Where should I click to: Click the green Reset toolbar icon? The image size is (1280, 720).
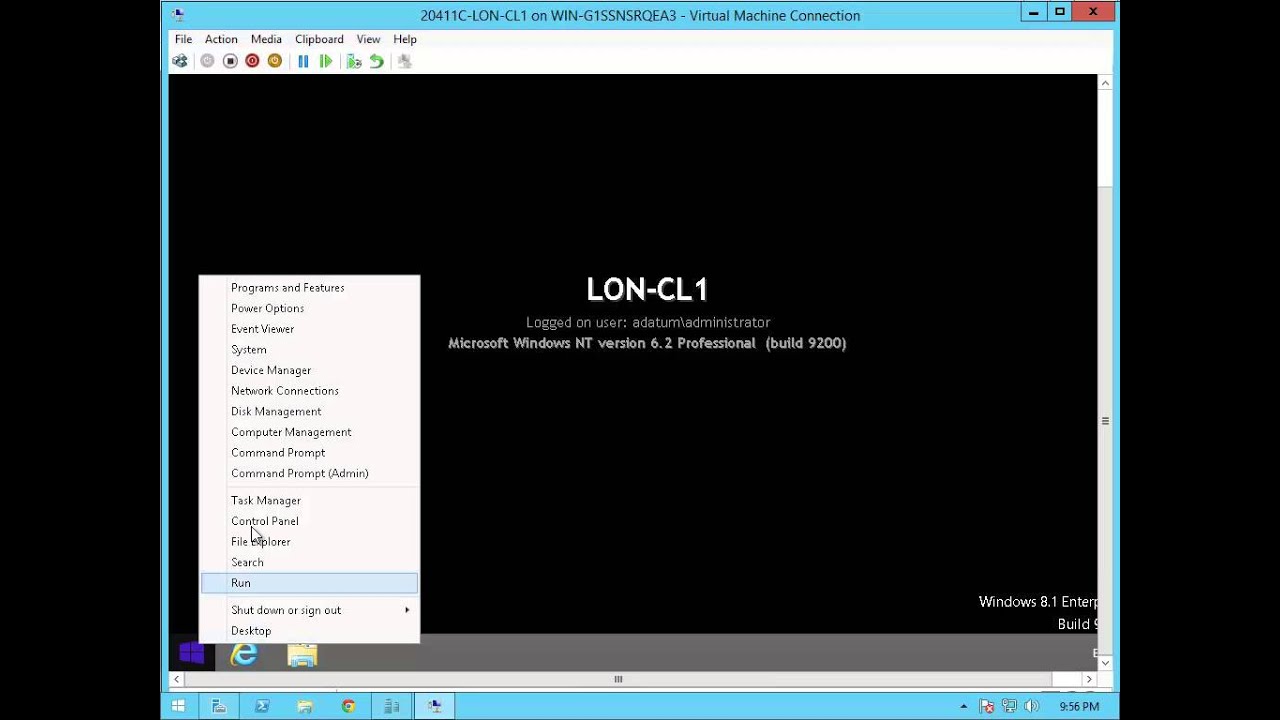point(325,61)
